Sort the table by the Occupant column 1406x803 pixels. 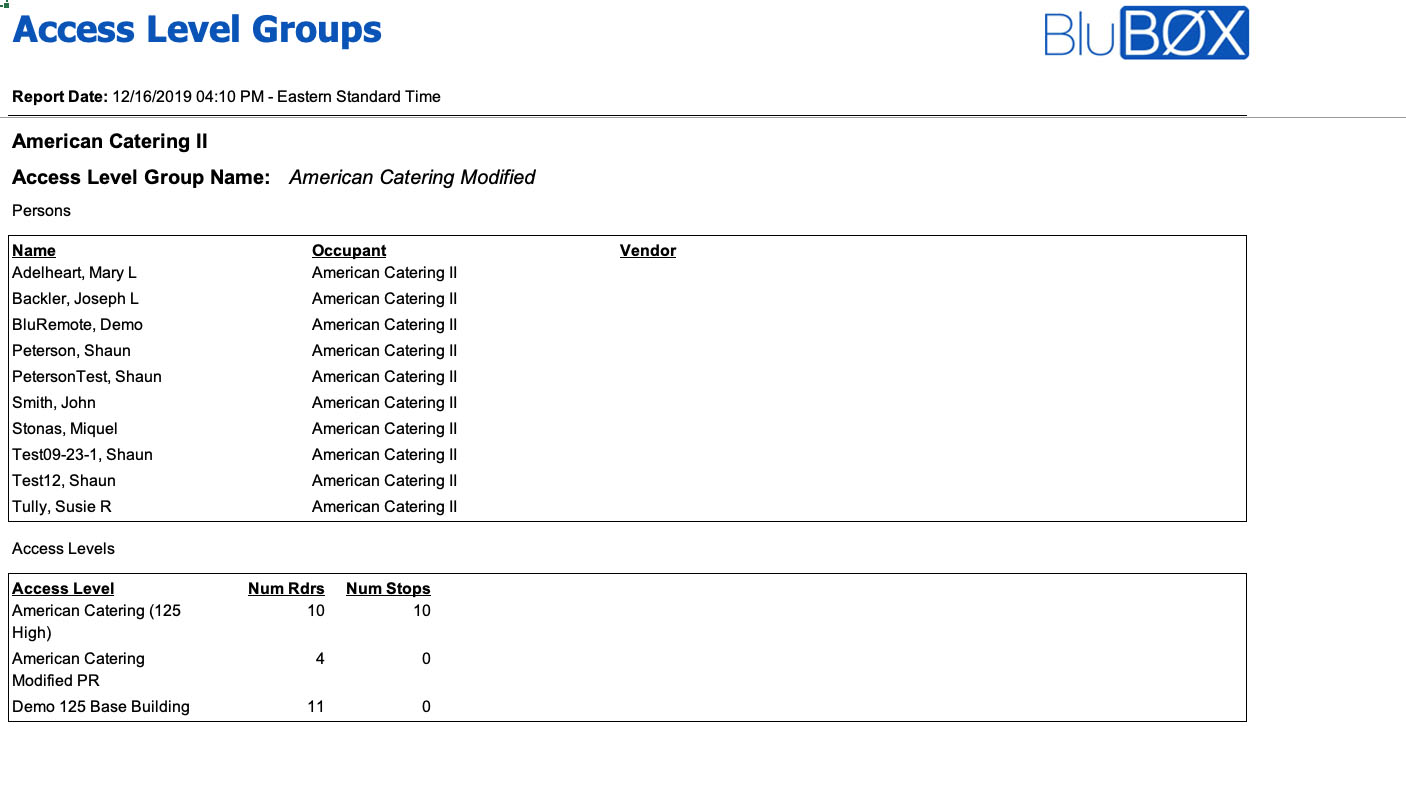click(348, 250)
